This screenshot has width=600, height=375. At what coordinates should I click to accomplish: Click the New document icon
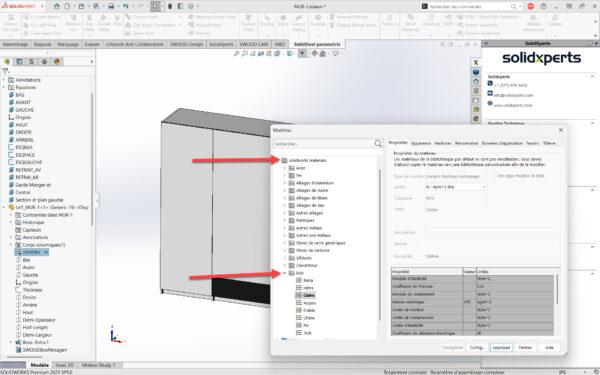tap(67, 6)
